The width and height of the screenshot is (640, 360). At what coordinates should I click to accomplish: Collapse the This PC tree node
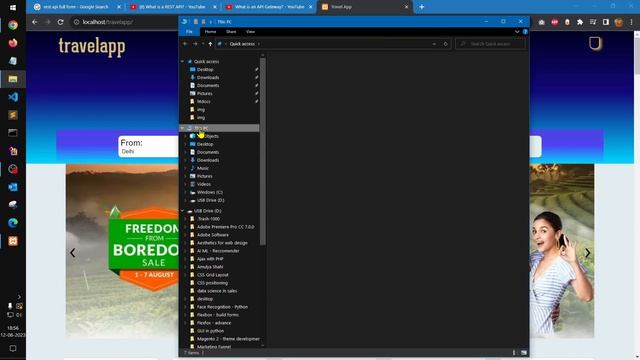(x=182, y=128)
